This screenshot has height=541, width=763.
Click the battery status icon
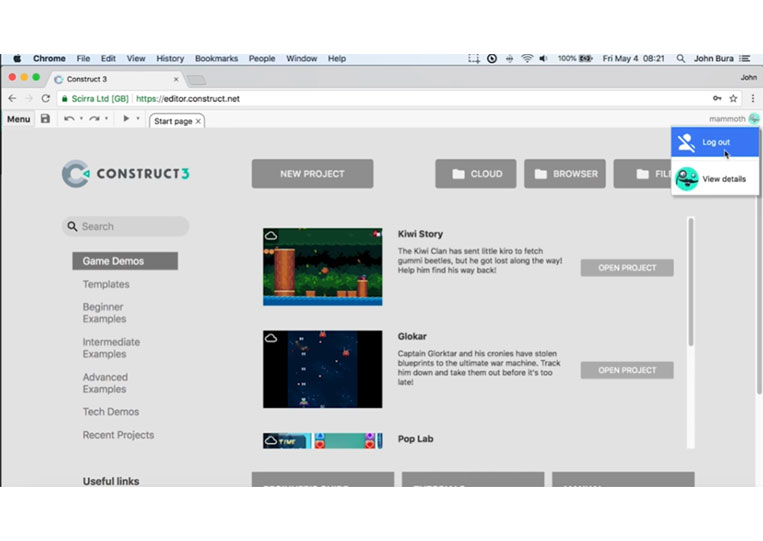click(x=586, y=58)
